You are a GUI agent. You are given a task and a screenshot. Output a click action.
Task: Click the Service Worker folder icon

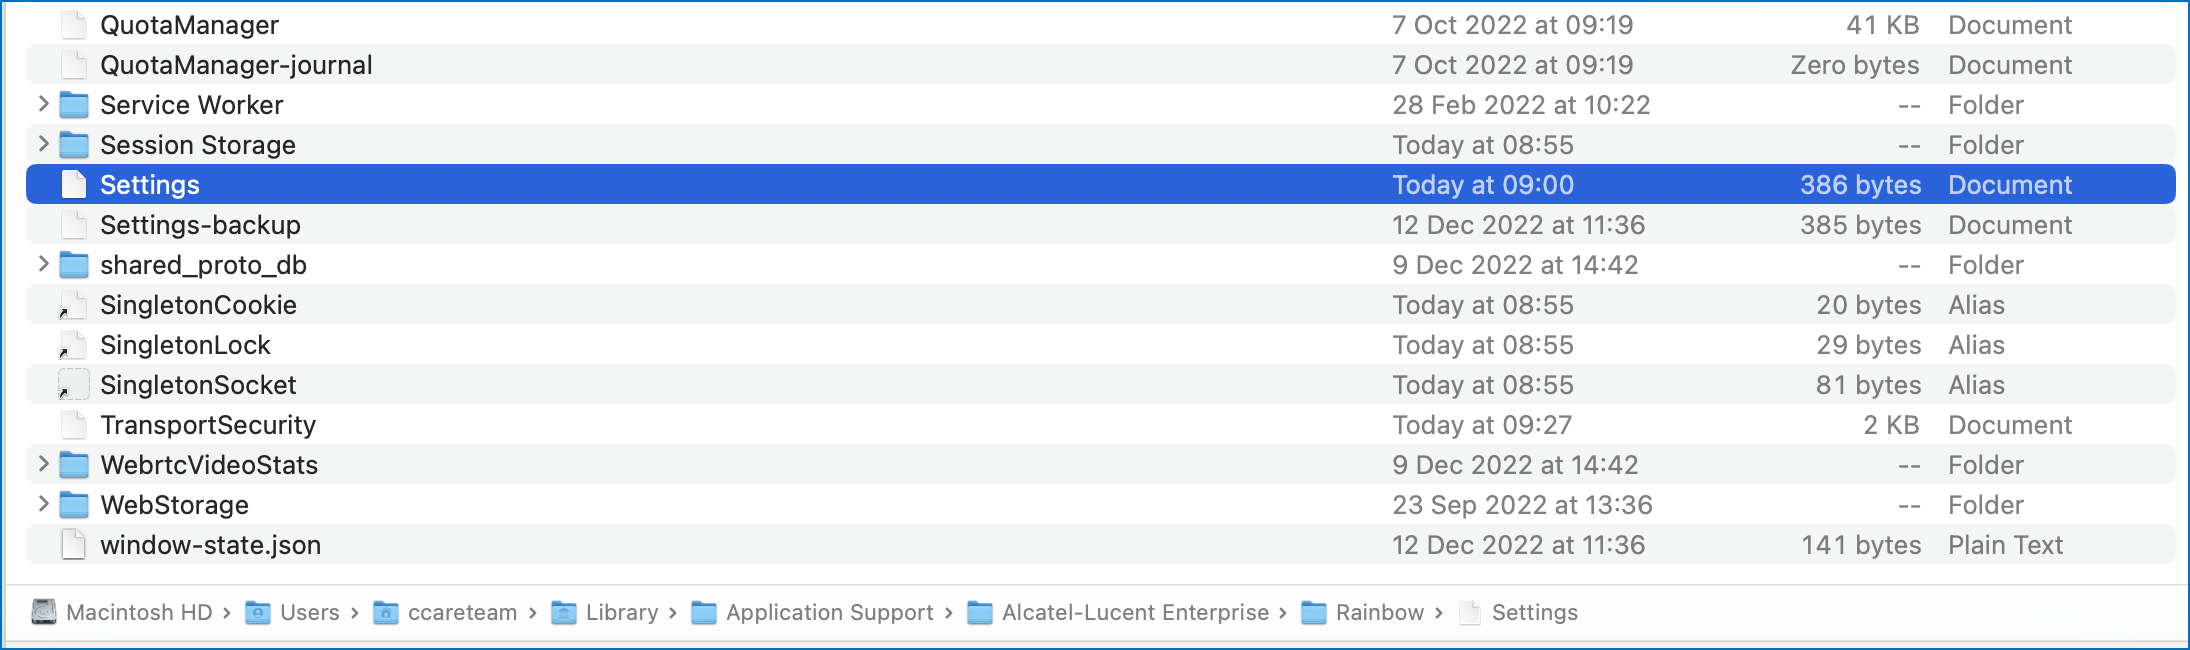pyautogui.click(x=73, y=104)
